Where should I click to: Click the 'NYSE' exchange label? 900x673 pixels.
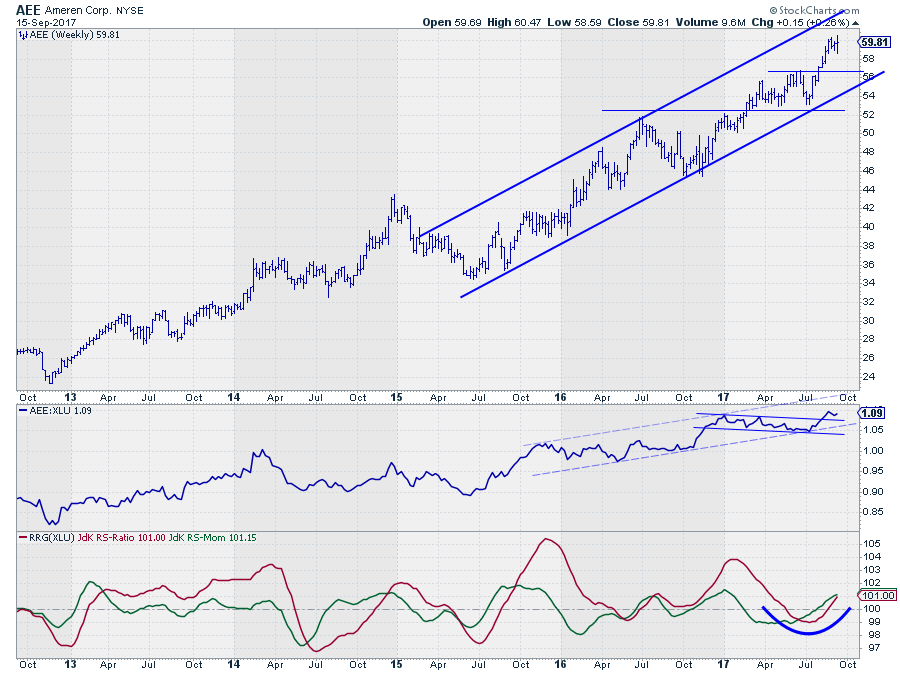click(x=130, y=11)
